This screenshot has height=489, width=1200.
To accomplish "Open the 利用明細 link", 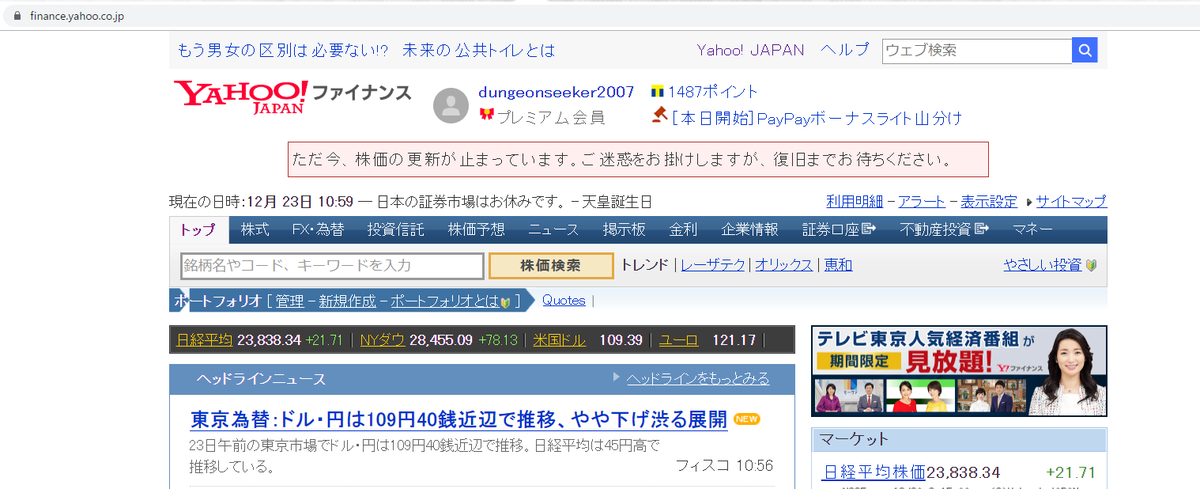I will (857, 201).
